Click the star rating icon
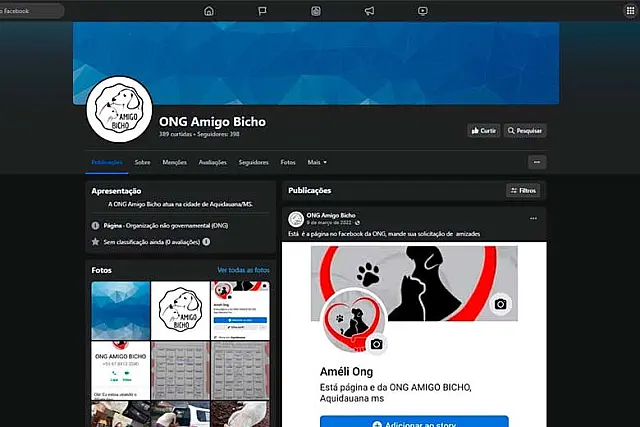 [96, 242]
